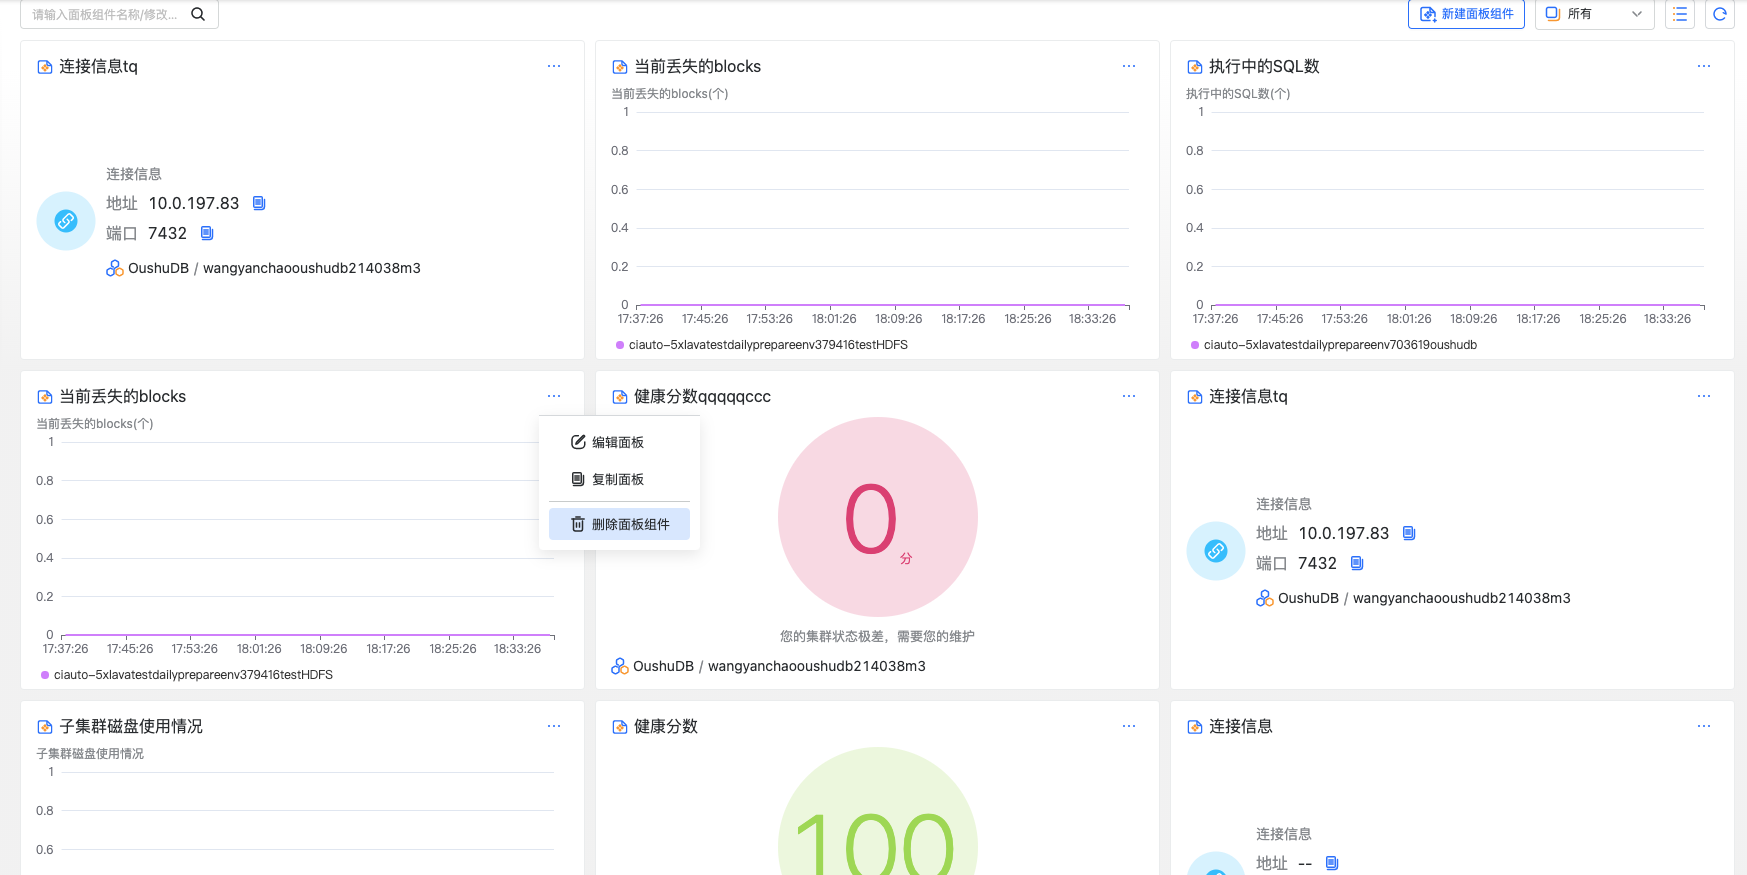The height and width of the screenshot is (875, 1747).
Task: Open the 子集群磁盘使用情况 panel's ellipsis menu
Action: 553,726
